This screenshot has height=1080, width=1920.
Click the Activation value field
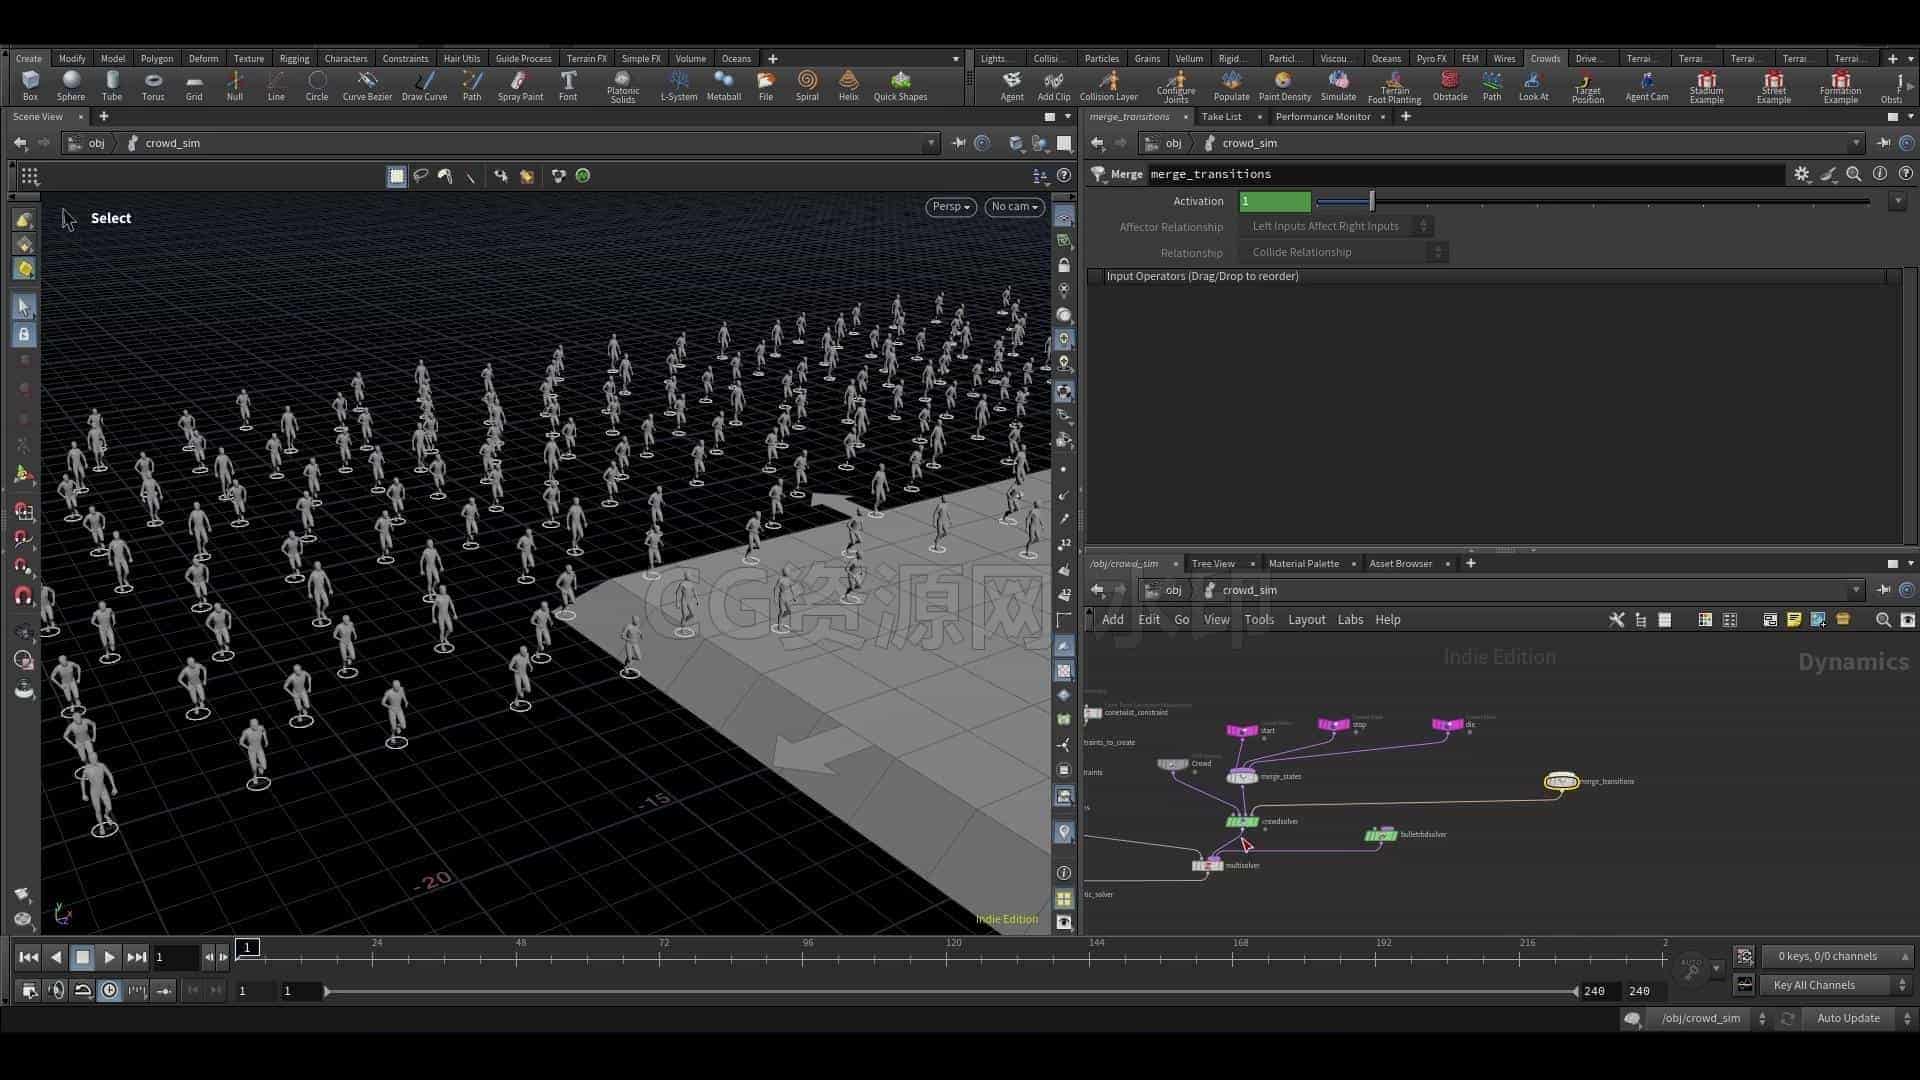[1274, 201]
